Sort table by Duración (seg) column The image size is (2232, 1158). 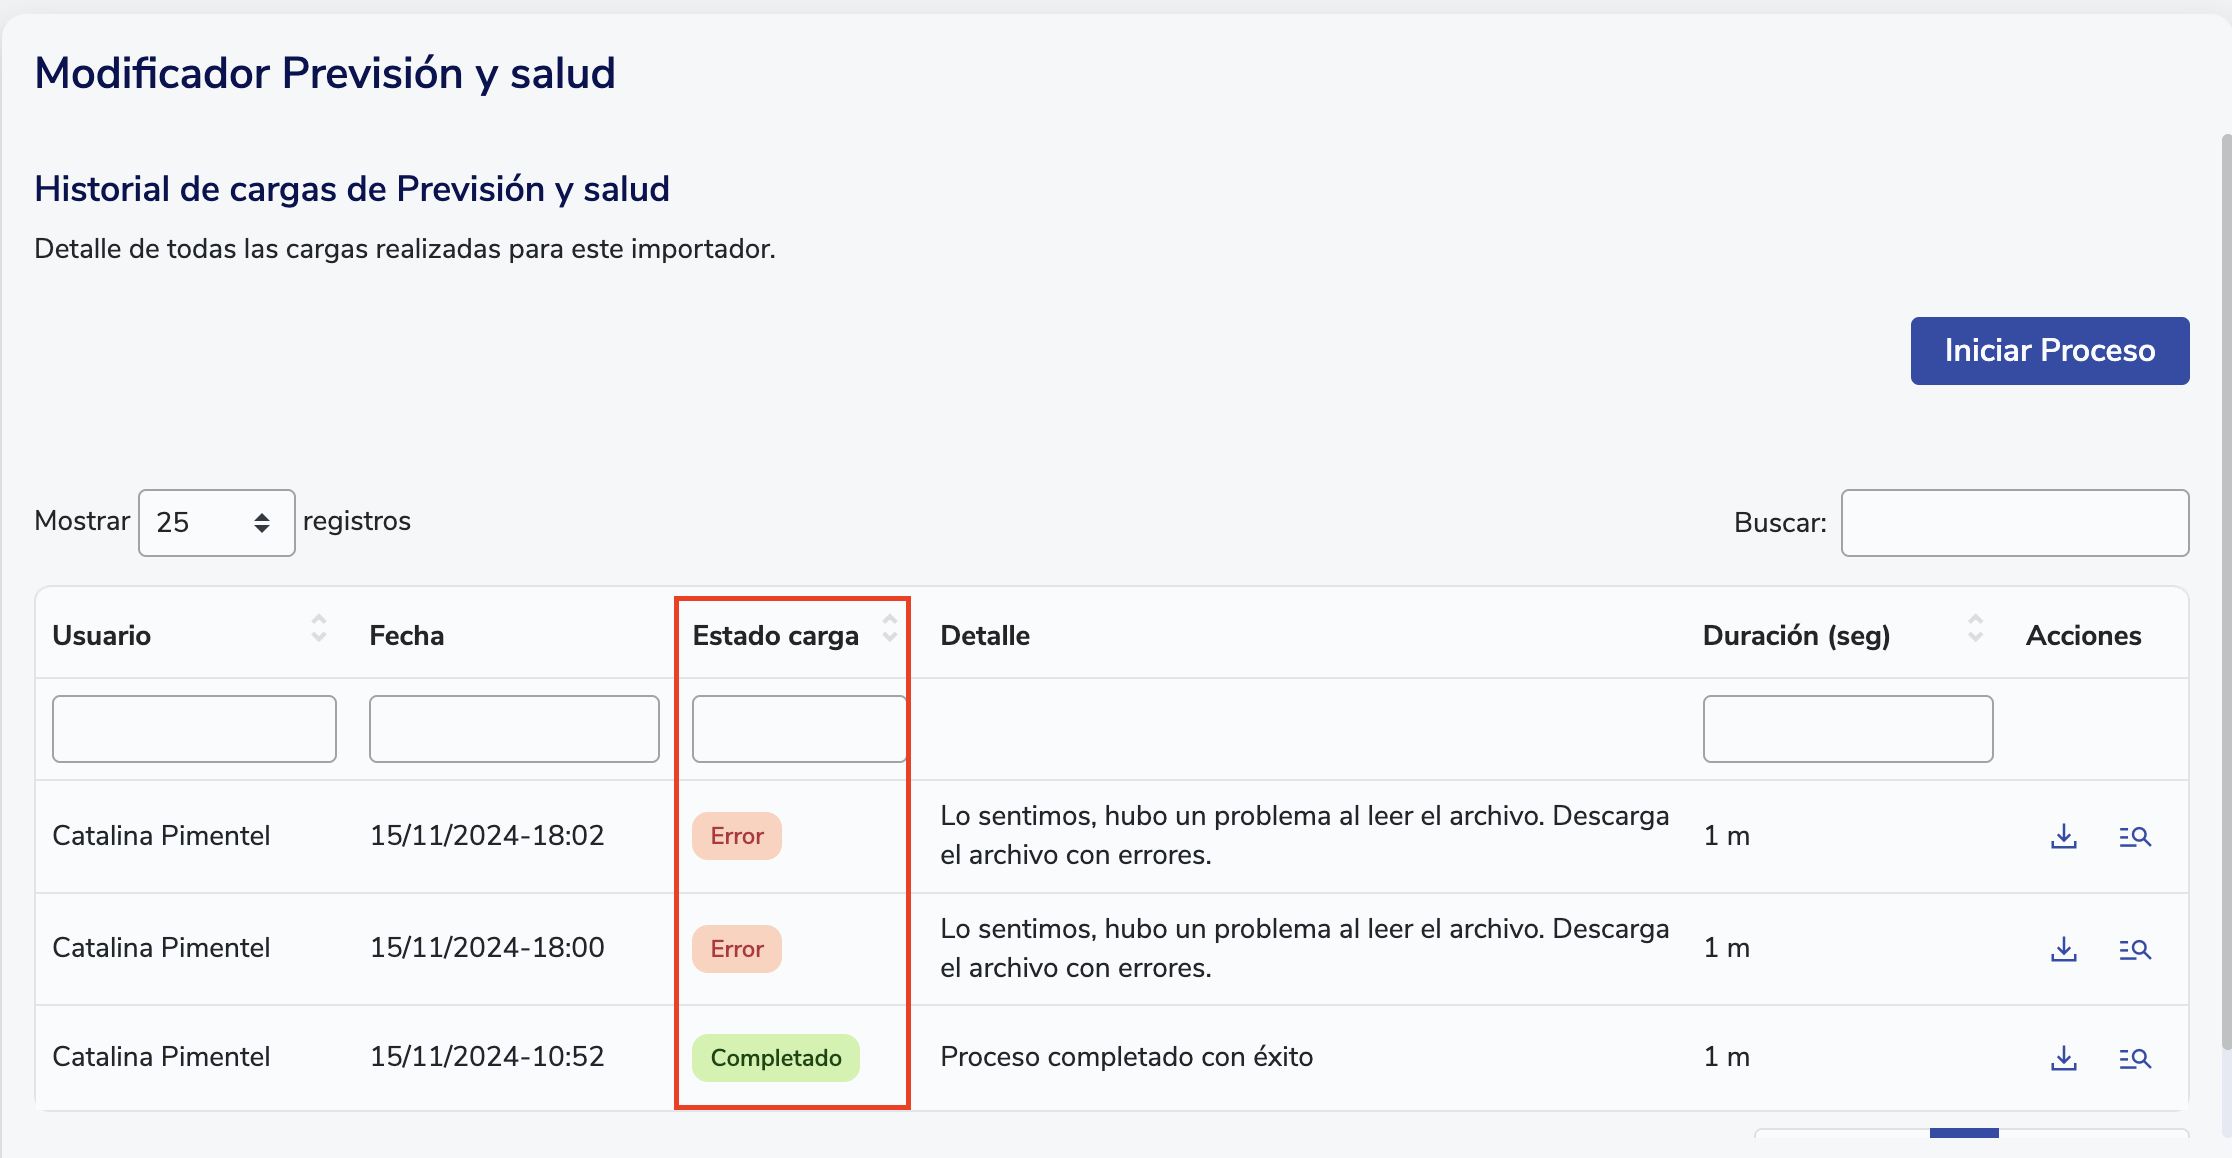[1975, 629]
